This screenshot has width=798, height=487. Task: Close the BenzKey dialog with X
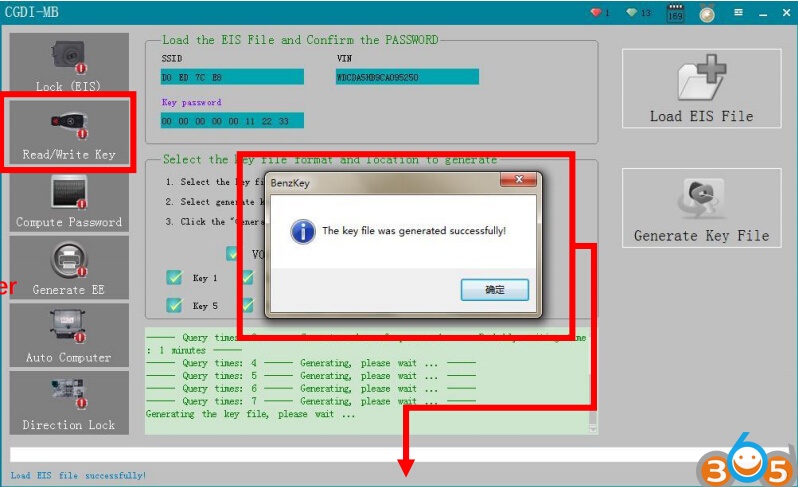519,179
